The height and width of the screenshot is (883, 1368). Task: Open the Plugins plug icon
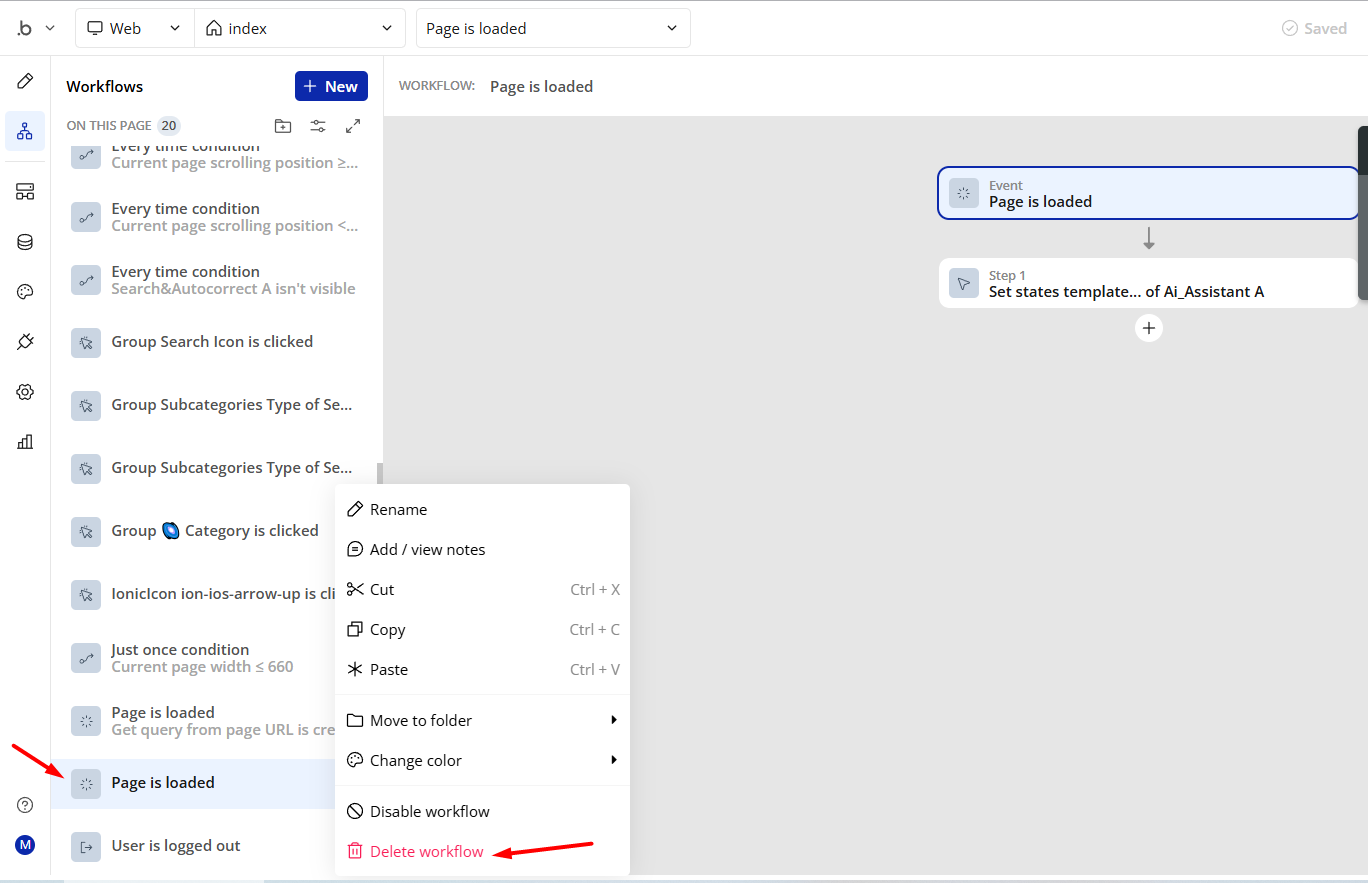[25, 342]
